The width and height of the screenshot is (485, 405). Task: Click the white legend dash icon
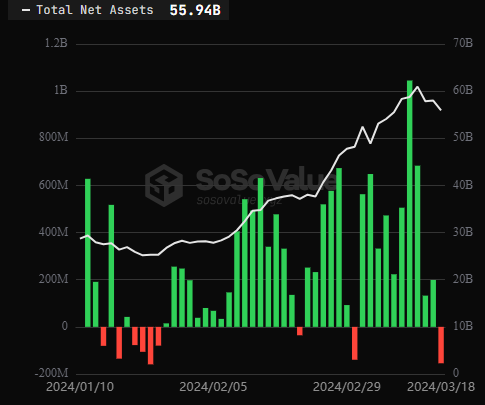click(26, 10)
